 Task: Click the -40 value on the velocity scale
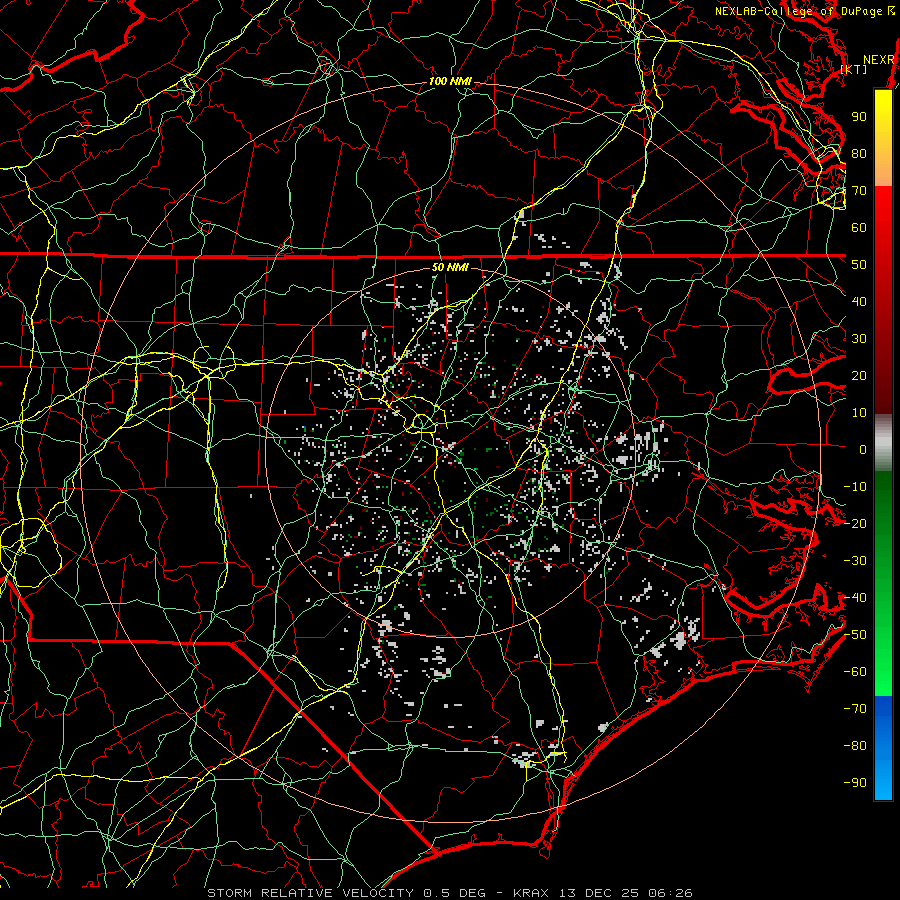855,598
